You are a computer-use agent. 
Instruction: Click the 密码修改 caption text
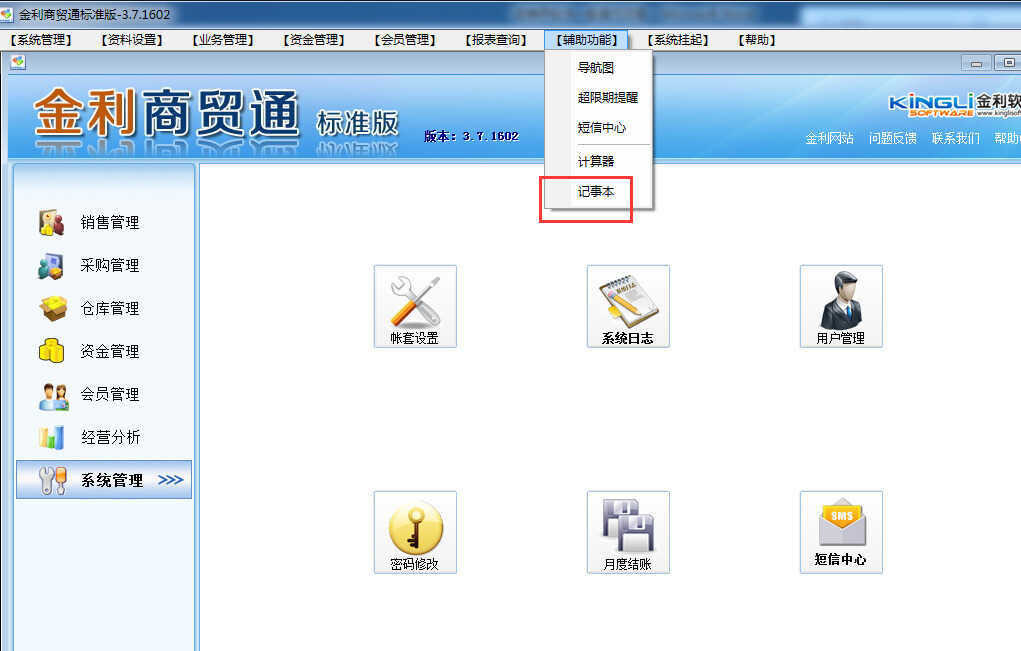[415, 564]
